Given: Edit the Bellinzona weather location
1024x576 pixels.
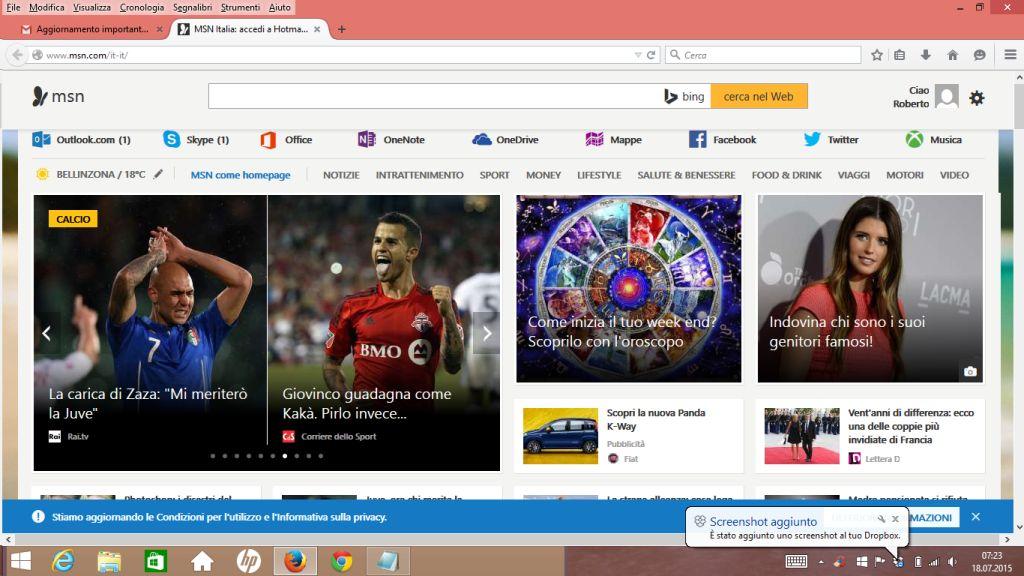Looking at the screenshot, I should pos(158,174).
